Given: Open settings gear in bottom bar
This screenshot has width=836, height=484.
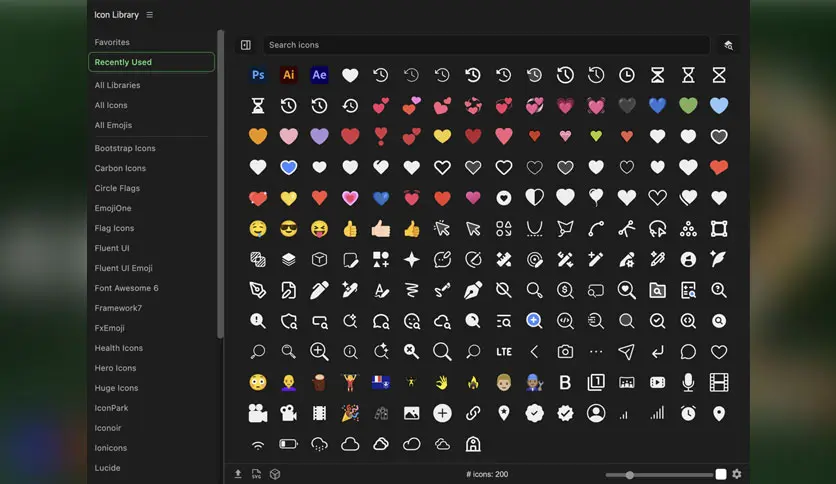Looking at the screenshot, I should pyautogui.click(x=737, y=474).
